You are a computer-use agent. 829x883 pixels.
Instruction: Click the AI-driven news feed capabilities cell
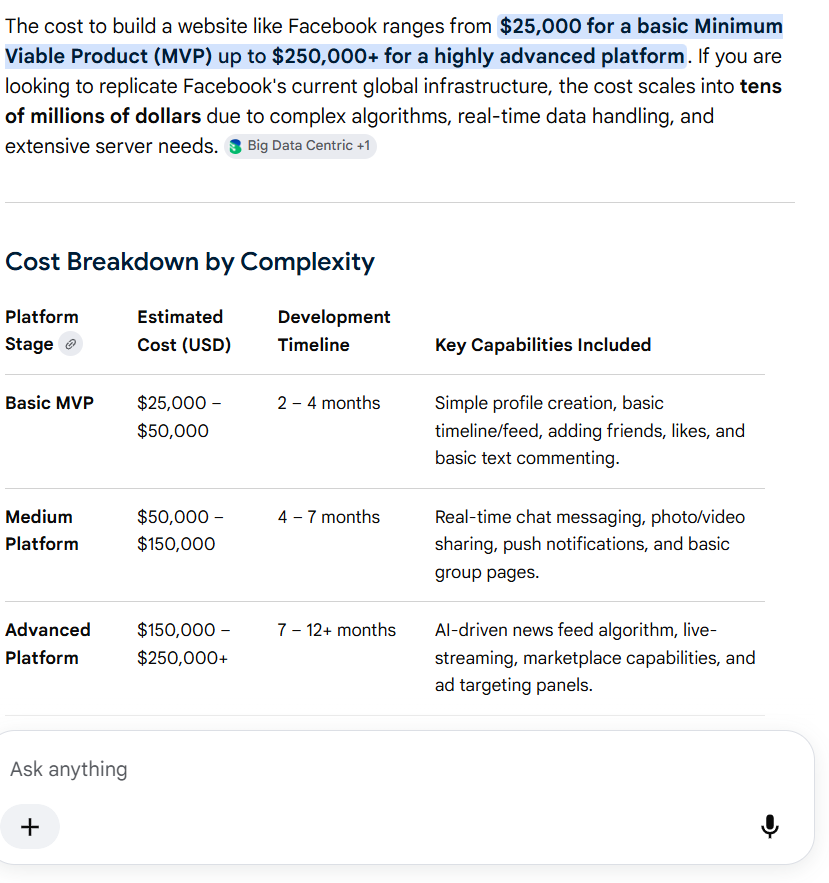595,657
